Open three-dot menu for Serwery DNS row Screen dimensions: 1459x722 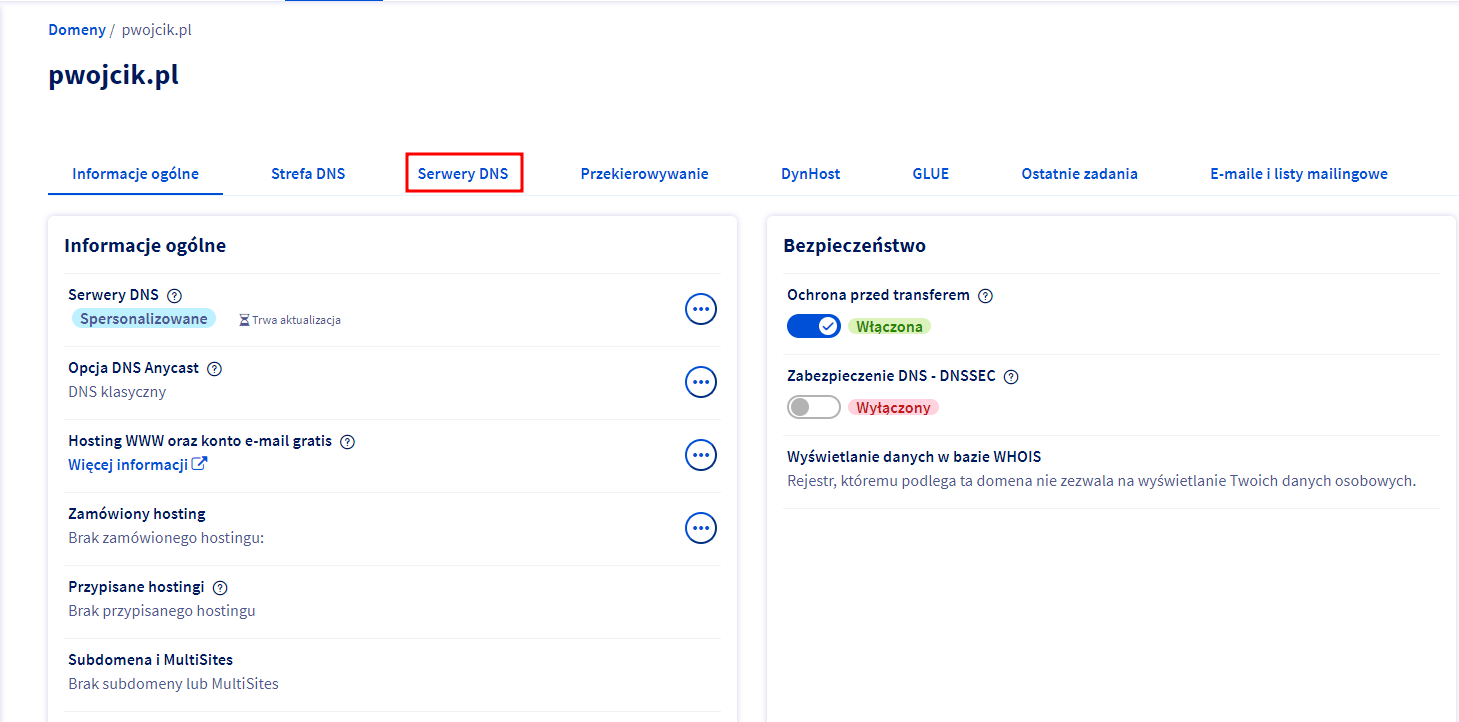click(700, 309)
